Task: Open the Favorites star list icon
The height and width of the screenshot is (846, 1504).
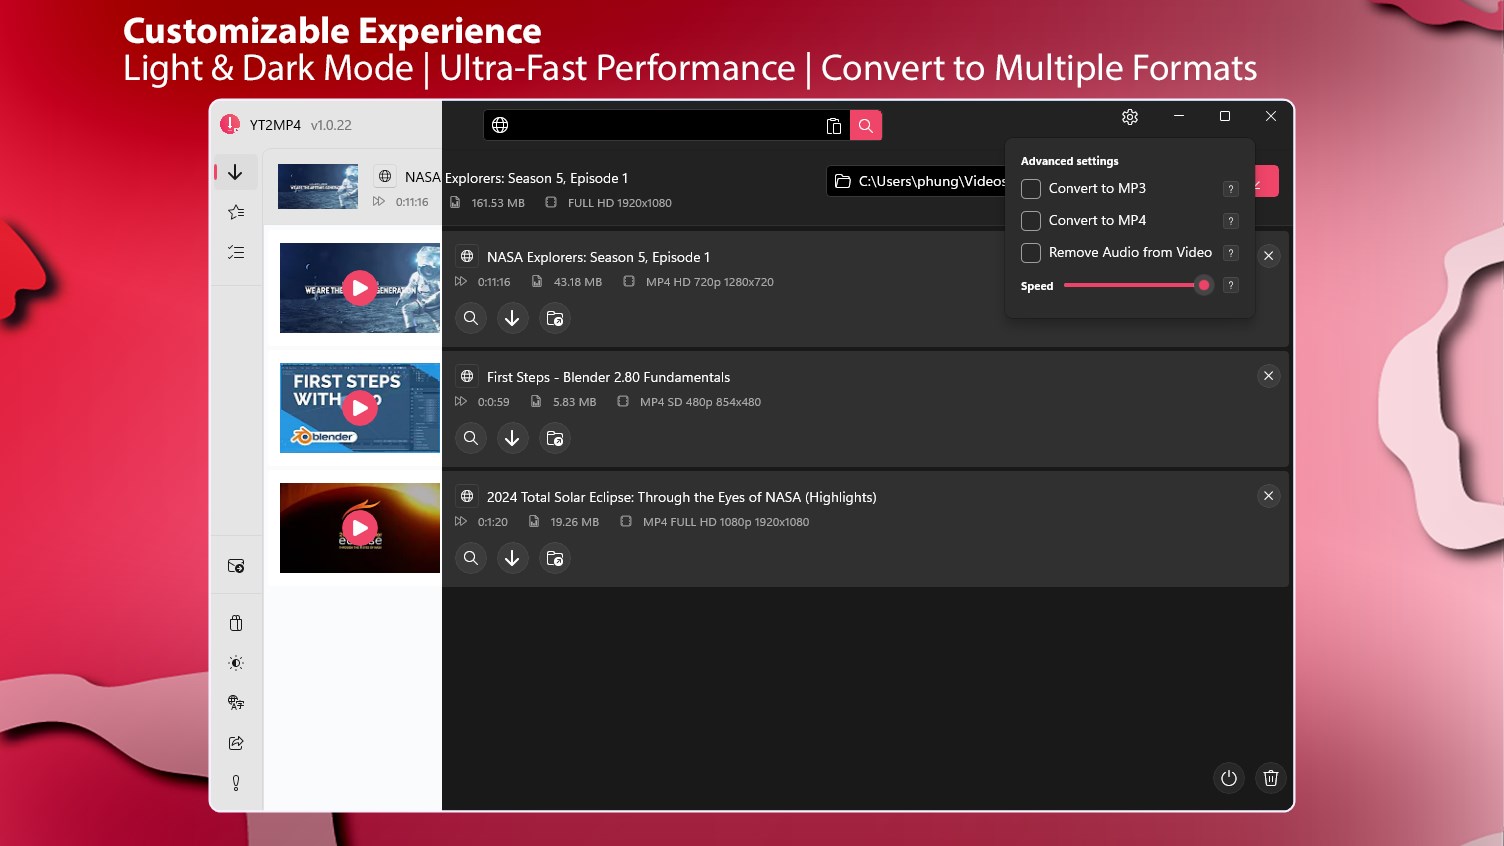Action: (x=236, y=212)
